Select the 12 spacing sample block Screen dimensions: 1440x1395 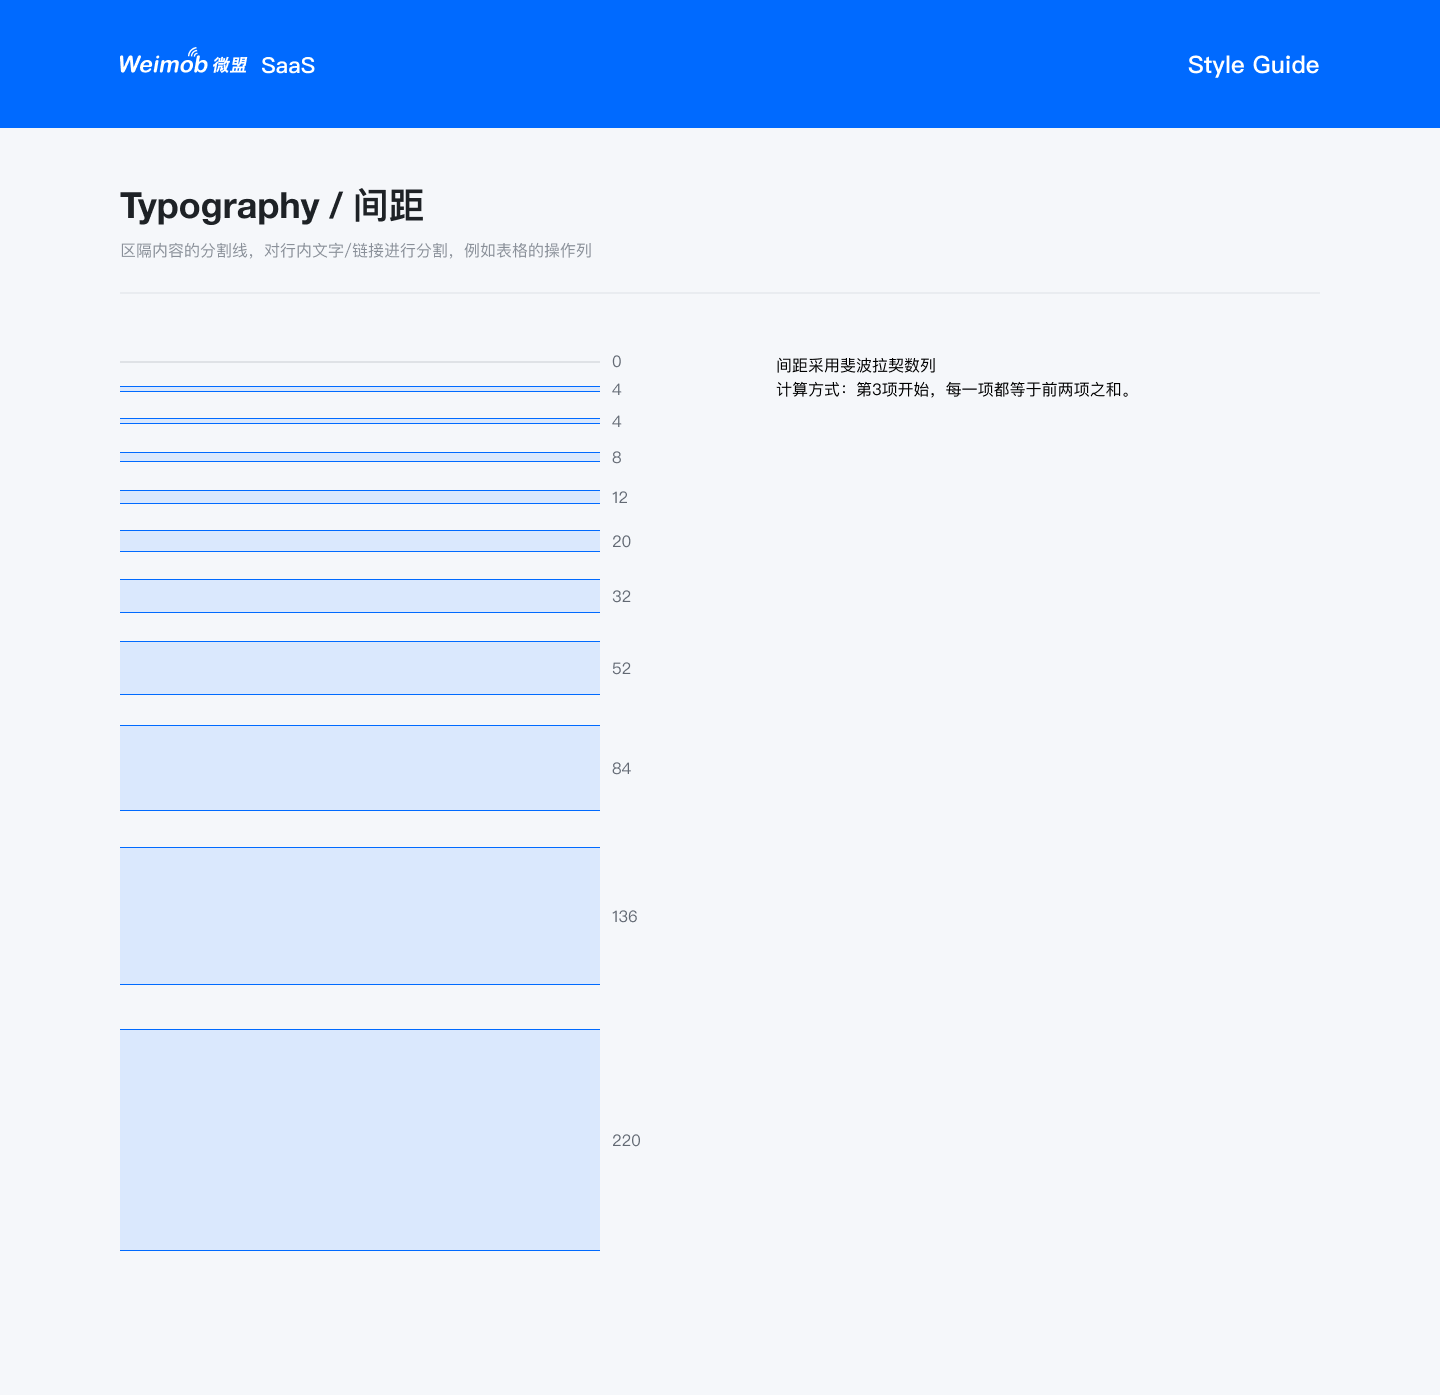[x=360, y=497]
